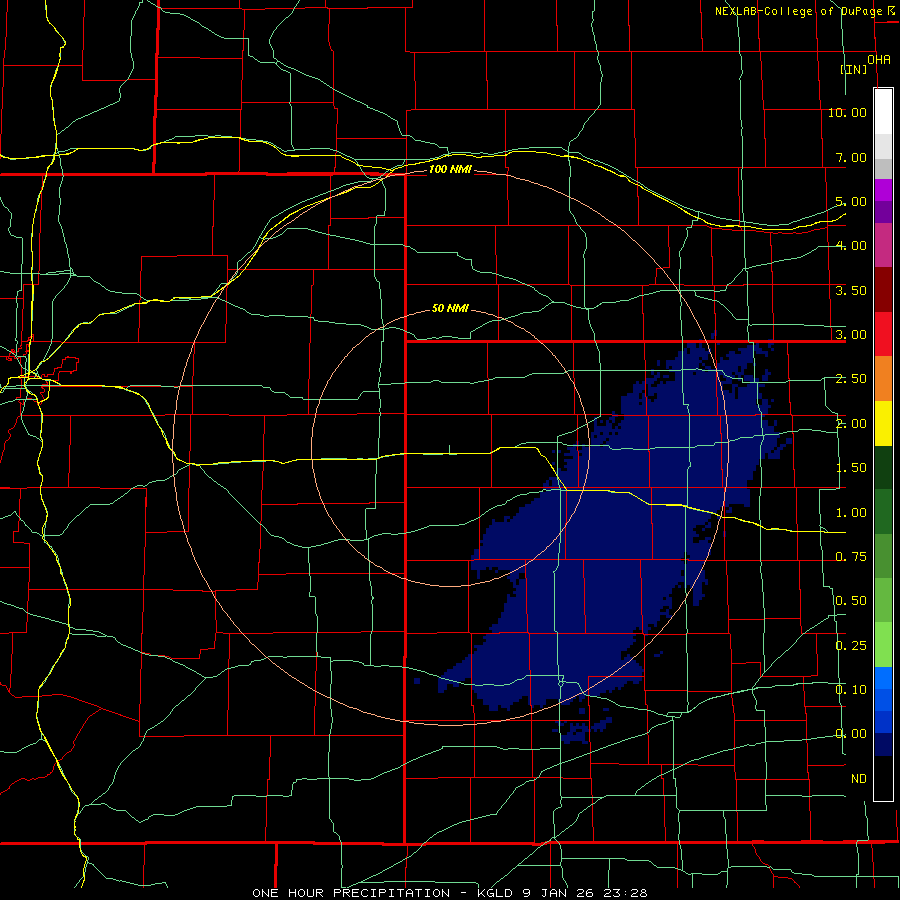Screen dimensions: 900x900
Task: Click the 50 NMI range ring label
Action: pos(450,308)
